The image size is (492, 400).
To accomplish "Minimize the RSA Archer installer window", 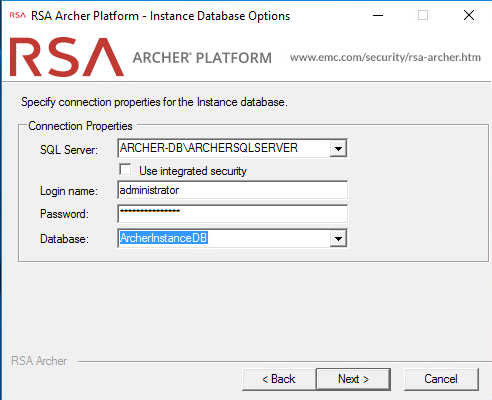I will (x=378, y=15).
